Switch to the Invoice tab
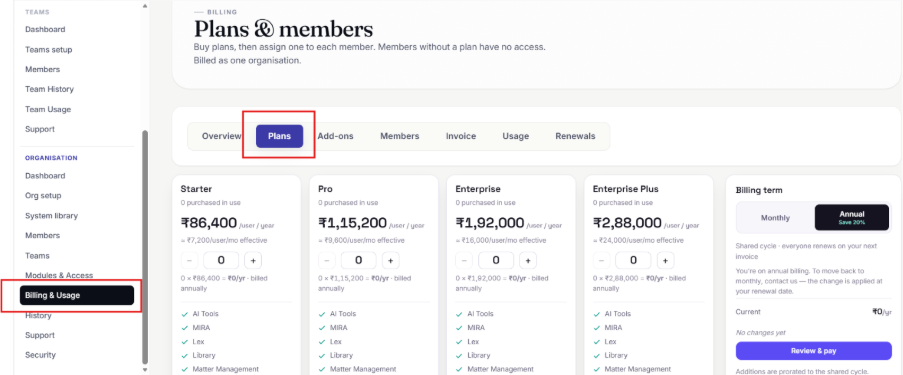This screenshot has width=903, height=375. [461, 137]
